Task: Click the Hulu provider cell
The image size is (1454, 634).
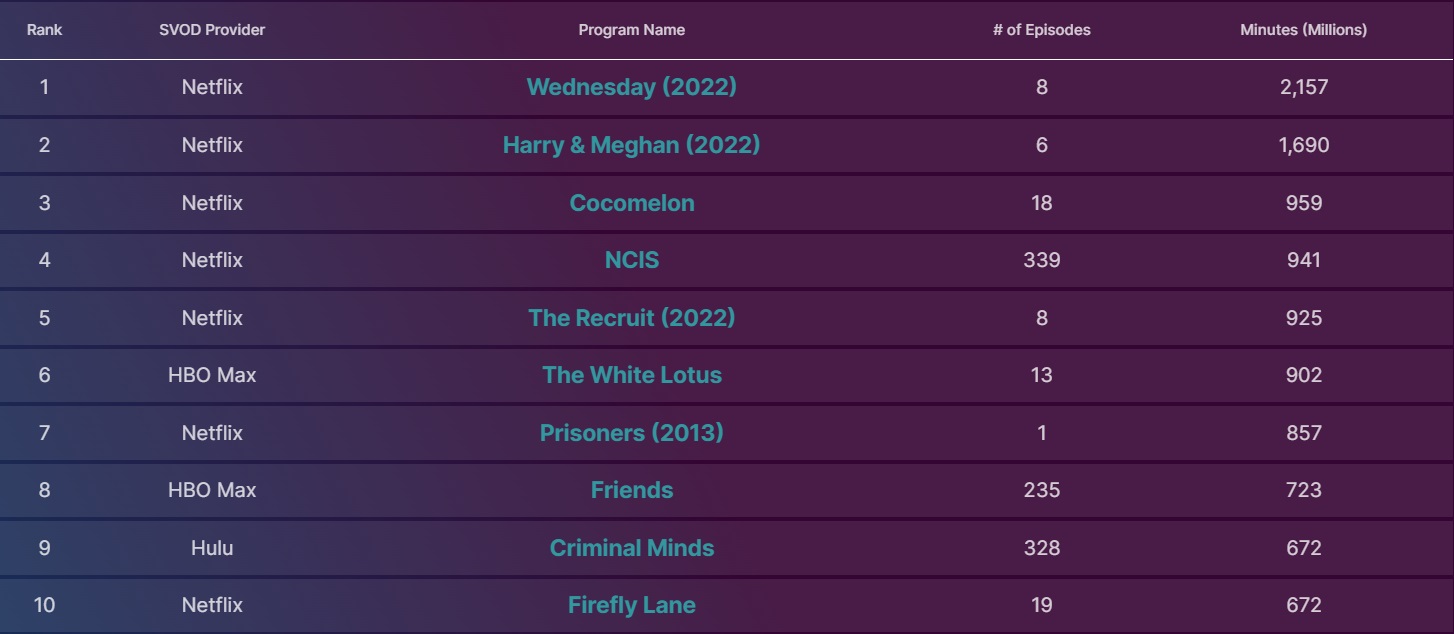Action: click(212, 548)
